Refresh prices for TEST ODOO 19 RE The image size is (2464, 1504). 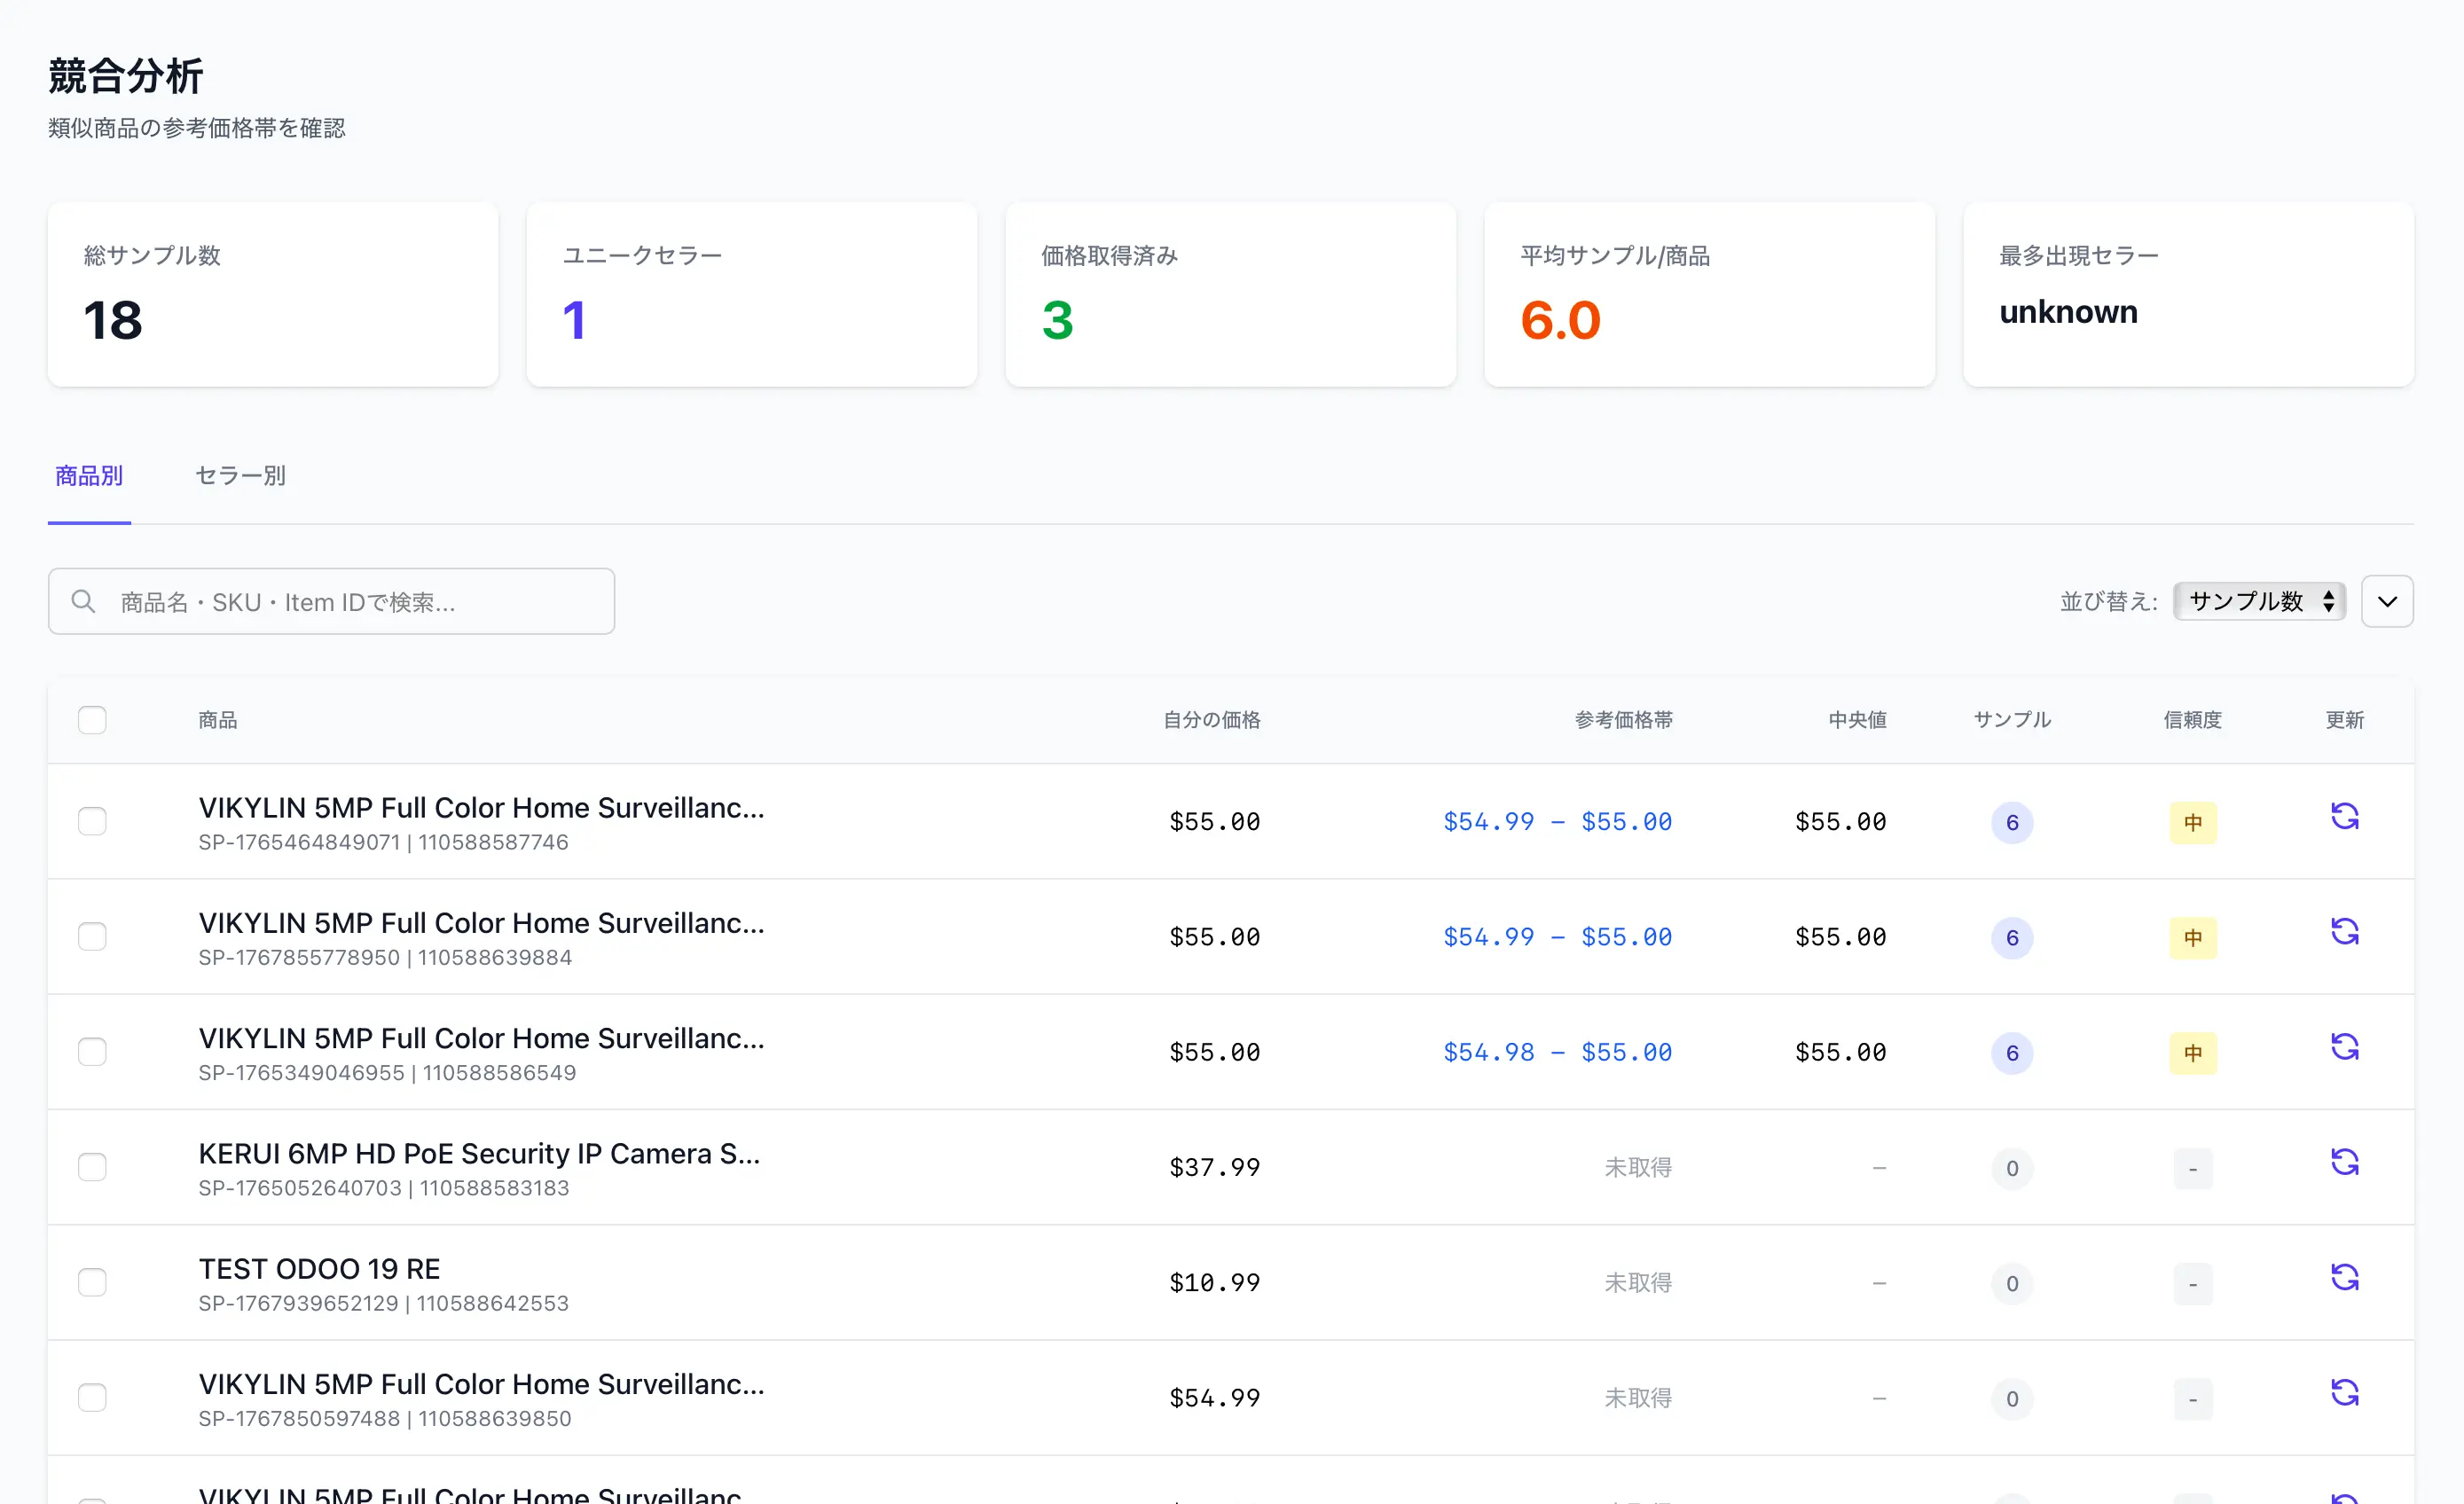point(2346,1277)
